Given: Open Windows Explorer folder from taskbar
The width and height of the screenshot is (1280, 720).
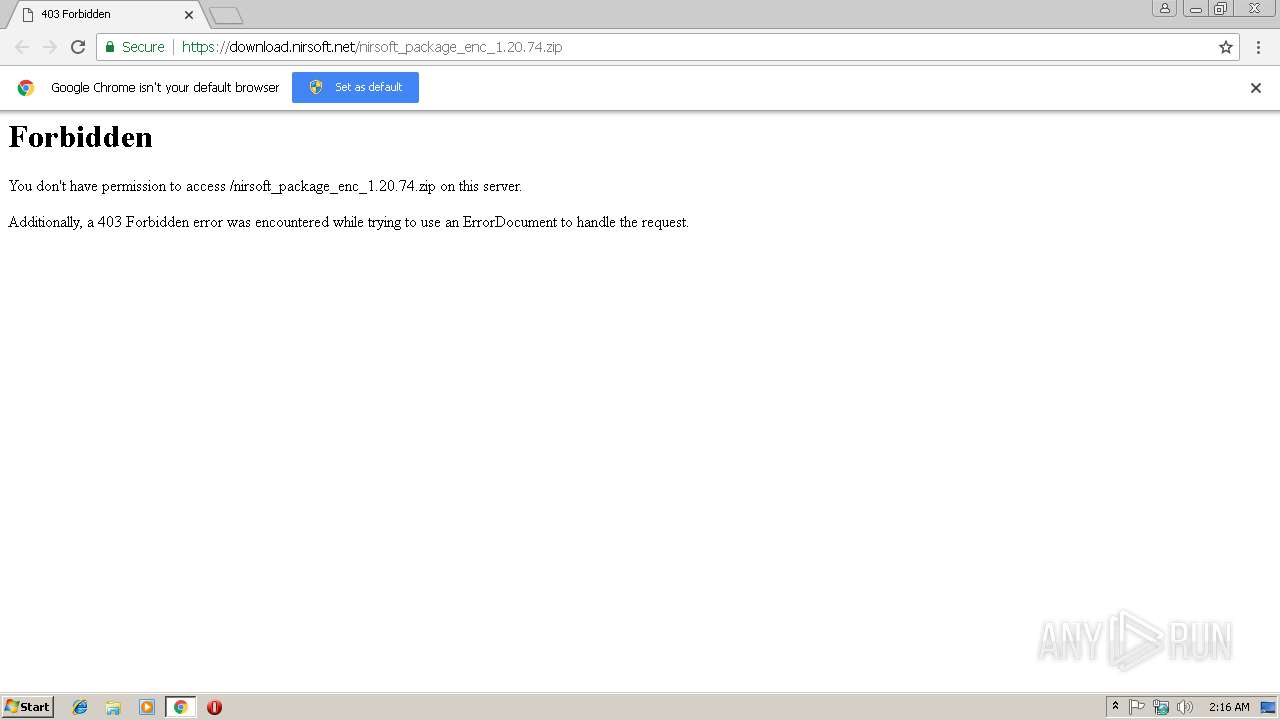Looking at the screenshot, I should (113, 707).
